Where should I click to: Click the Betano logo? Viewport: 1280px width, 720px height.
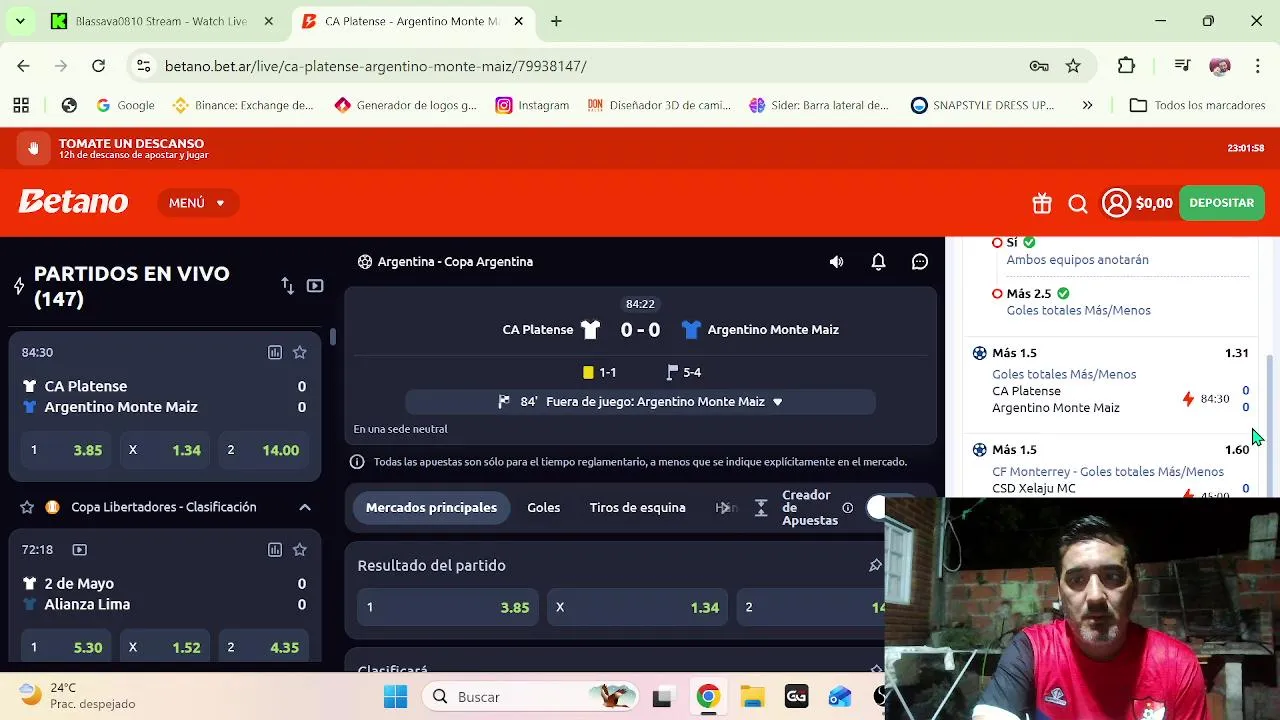[73, 202]
